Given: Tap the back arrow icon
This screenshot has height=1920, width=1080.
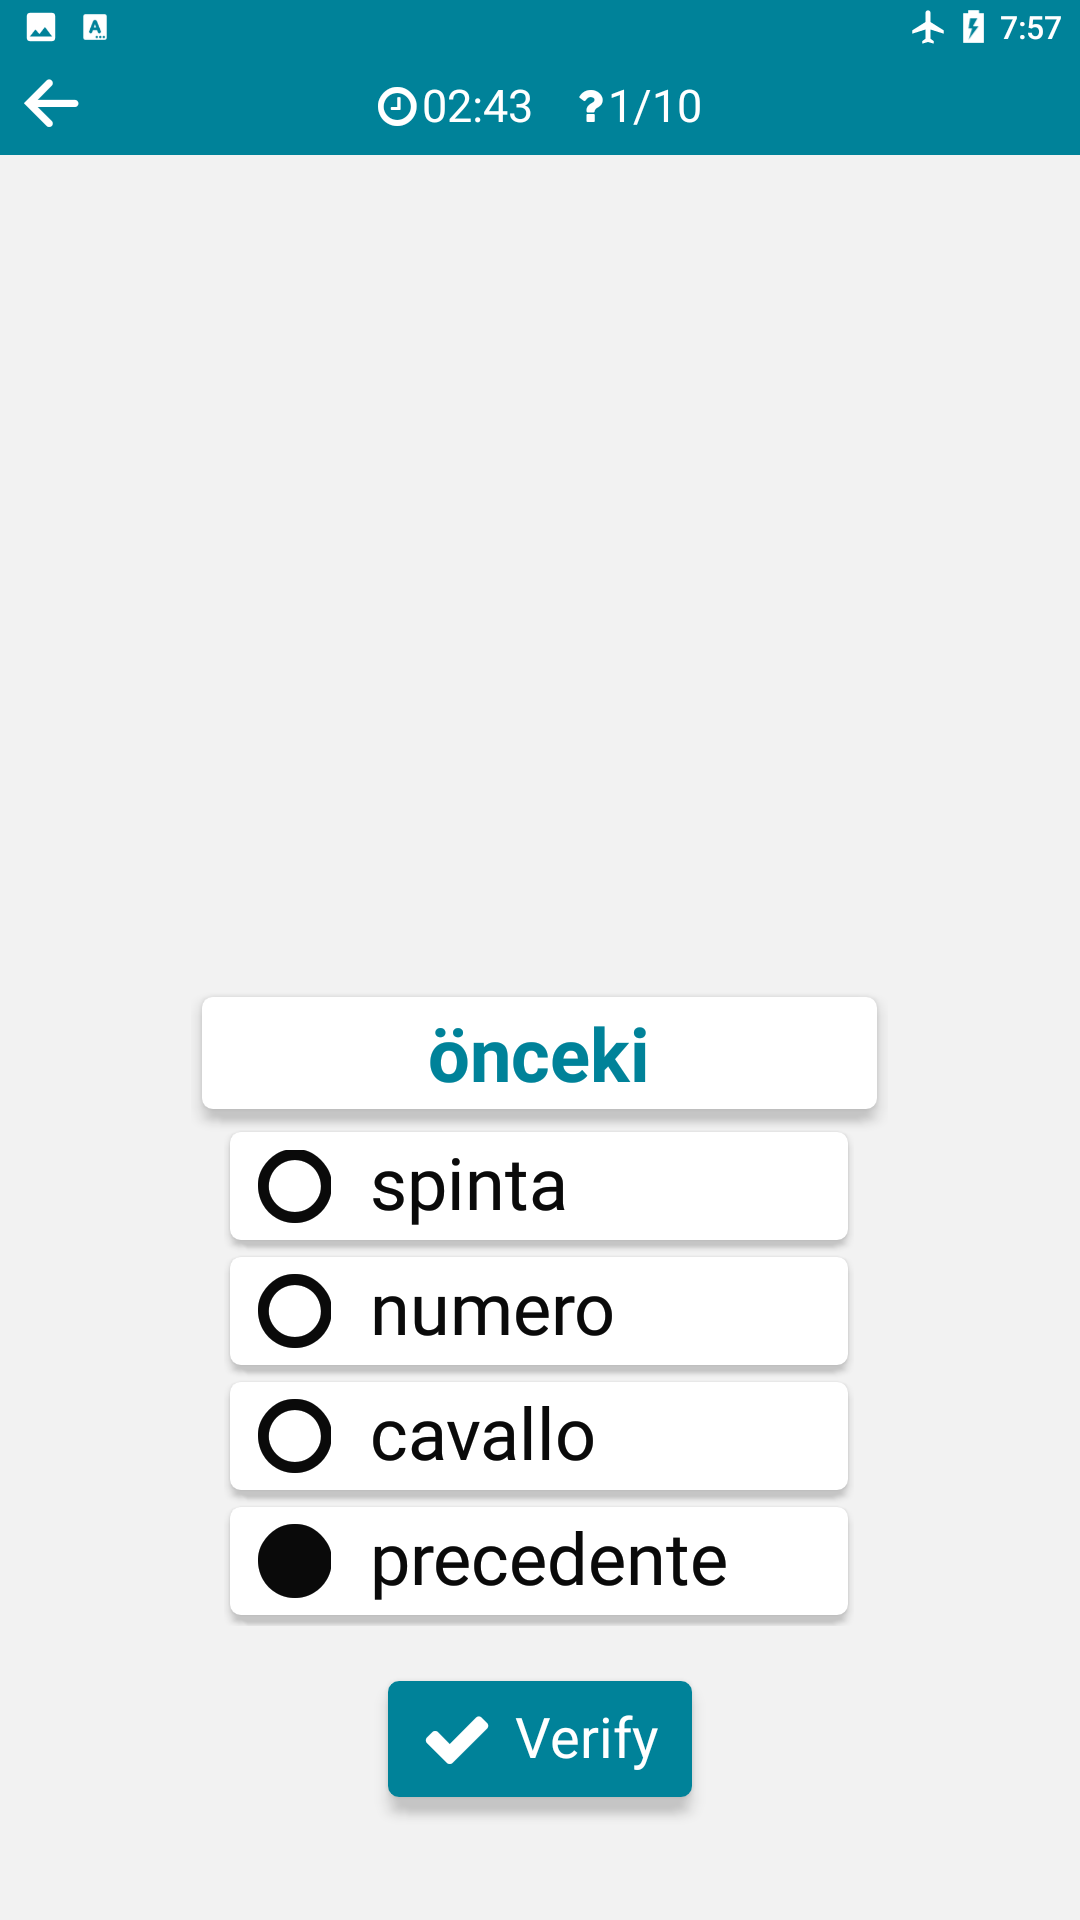Looking at the screenshot, I should (52, 104).
